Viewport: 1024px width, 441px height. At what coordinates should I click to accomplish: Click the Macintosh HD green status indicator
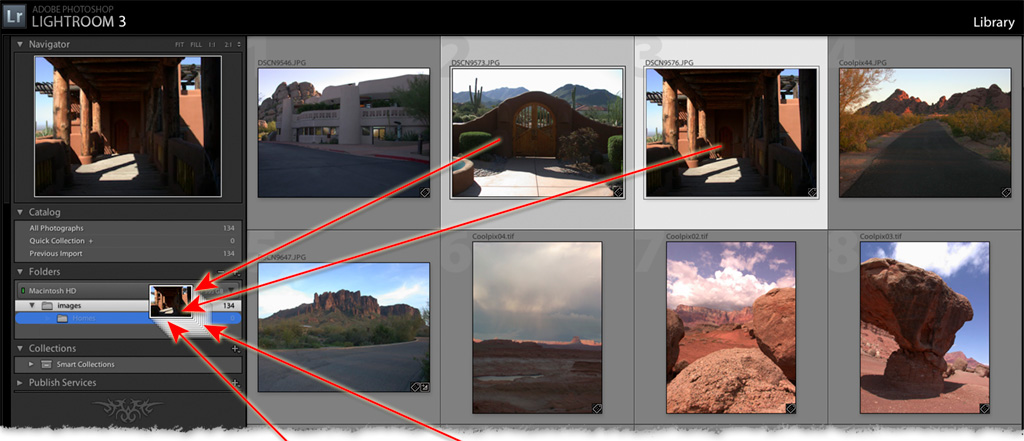pos(23,291)
